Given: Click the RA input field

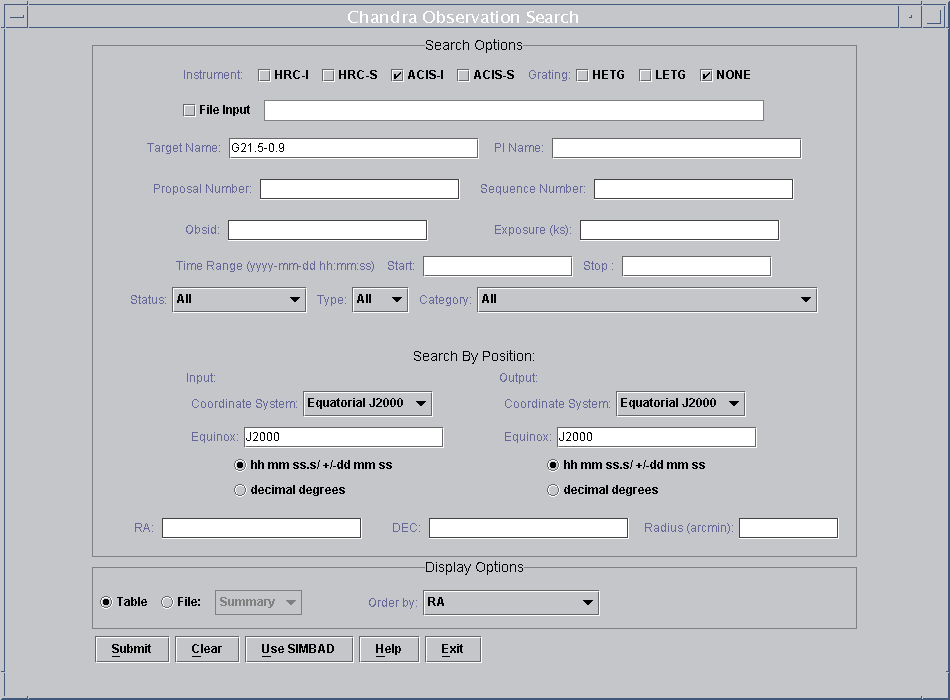Looking at the screenshot, I should (x=261, y=528).
